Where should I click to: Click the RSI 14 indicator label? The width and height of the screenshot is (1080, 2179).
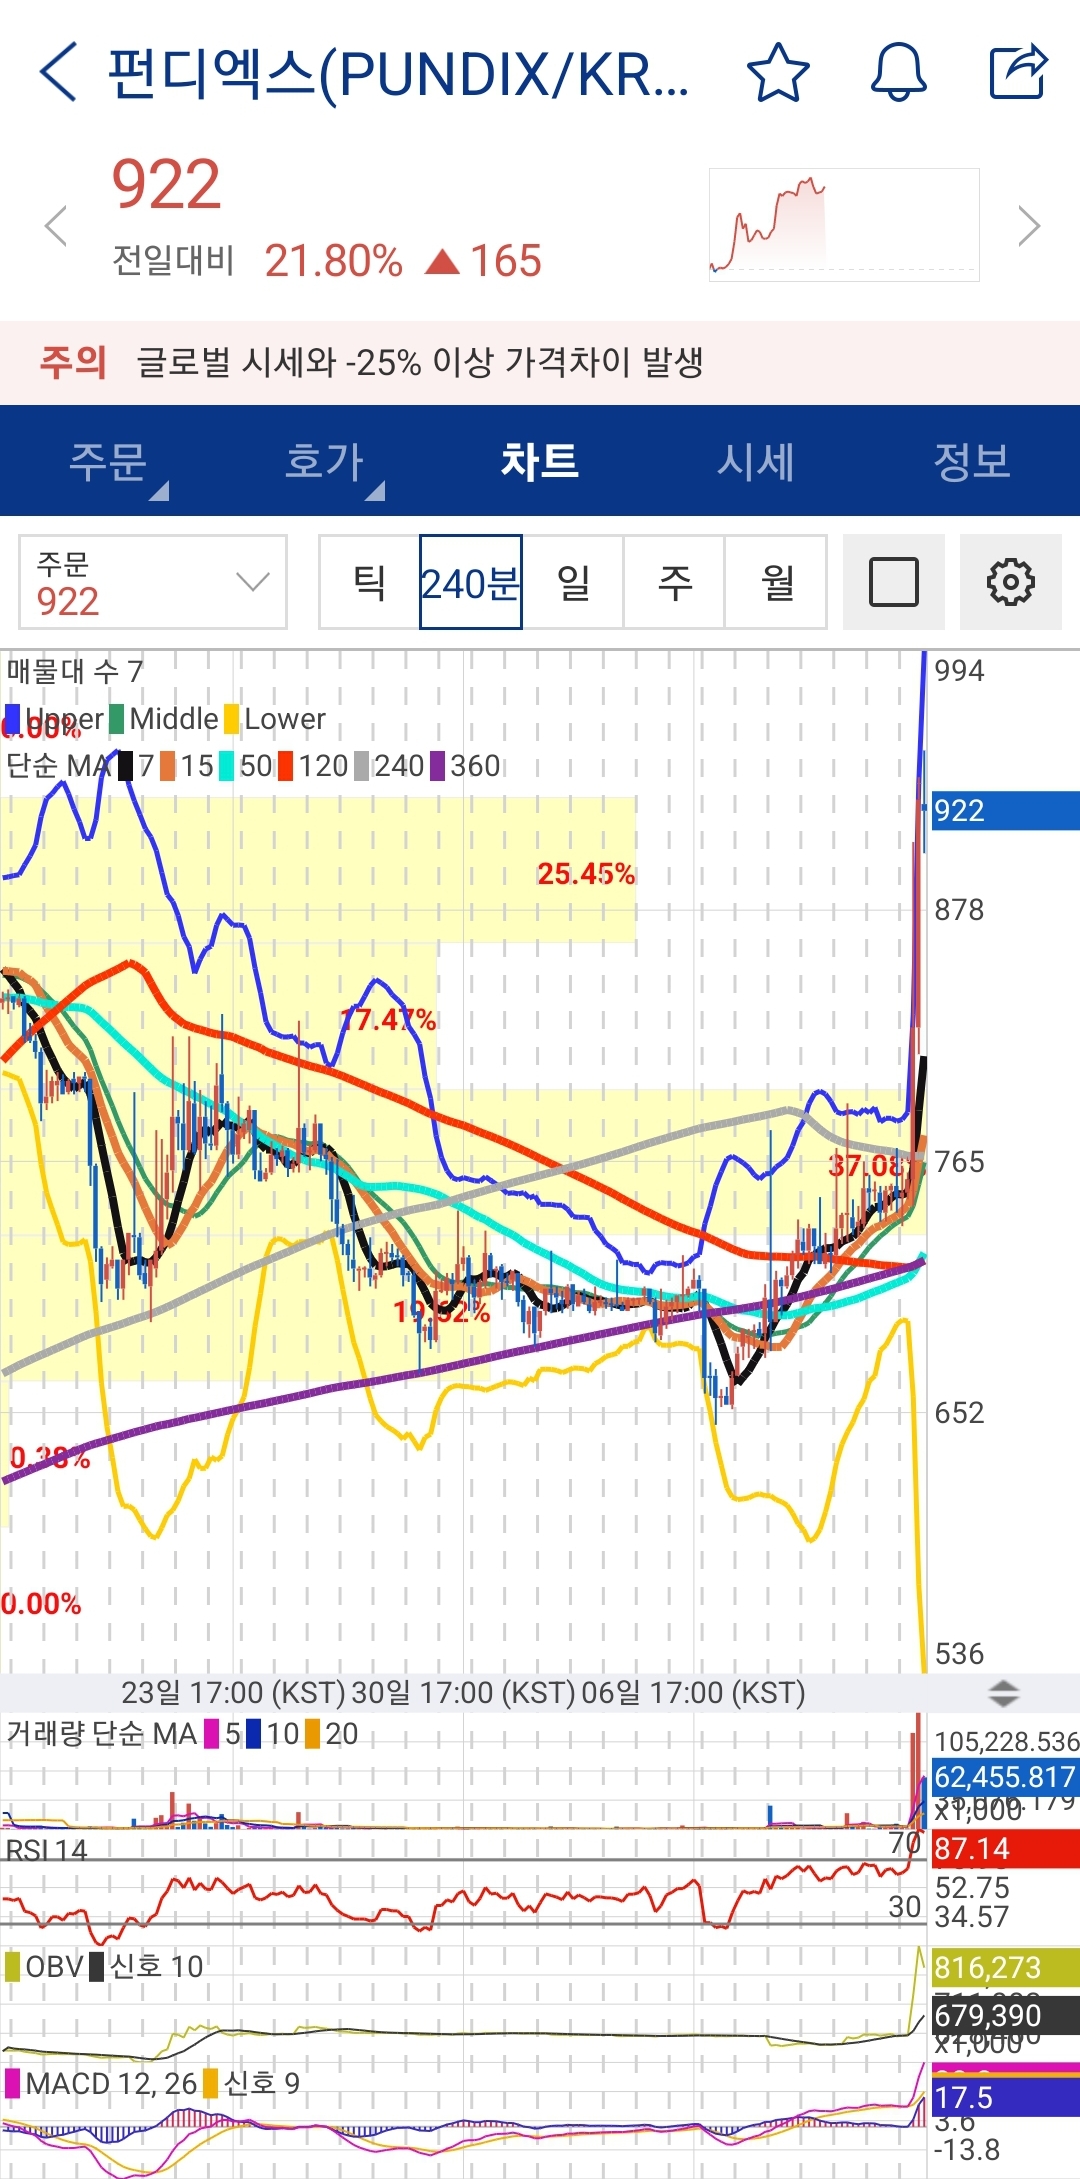47,1849
